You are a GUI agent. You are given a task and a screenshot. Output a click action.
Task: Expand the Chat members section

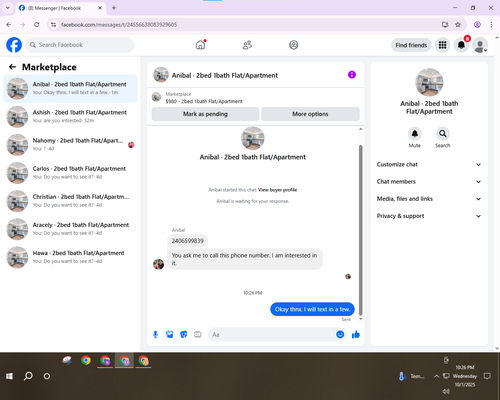tap(429, 182)
